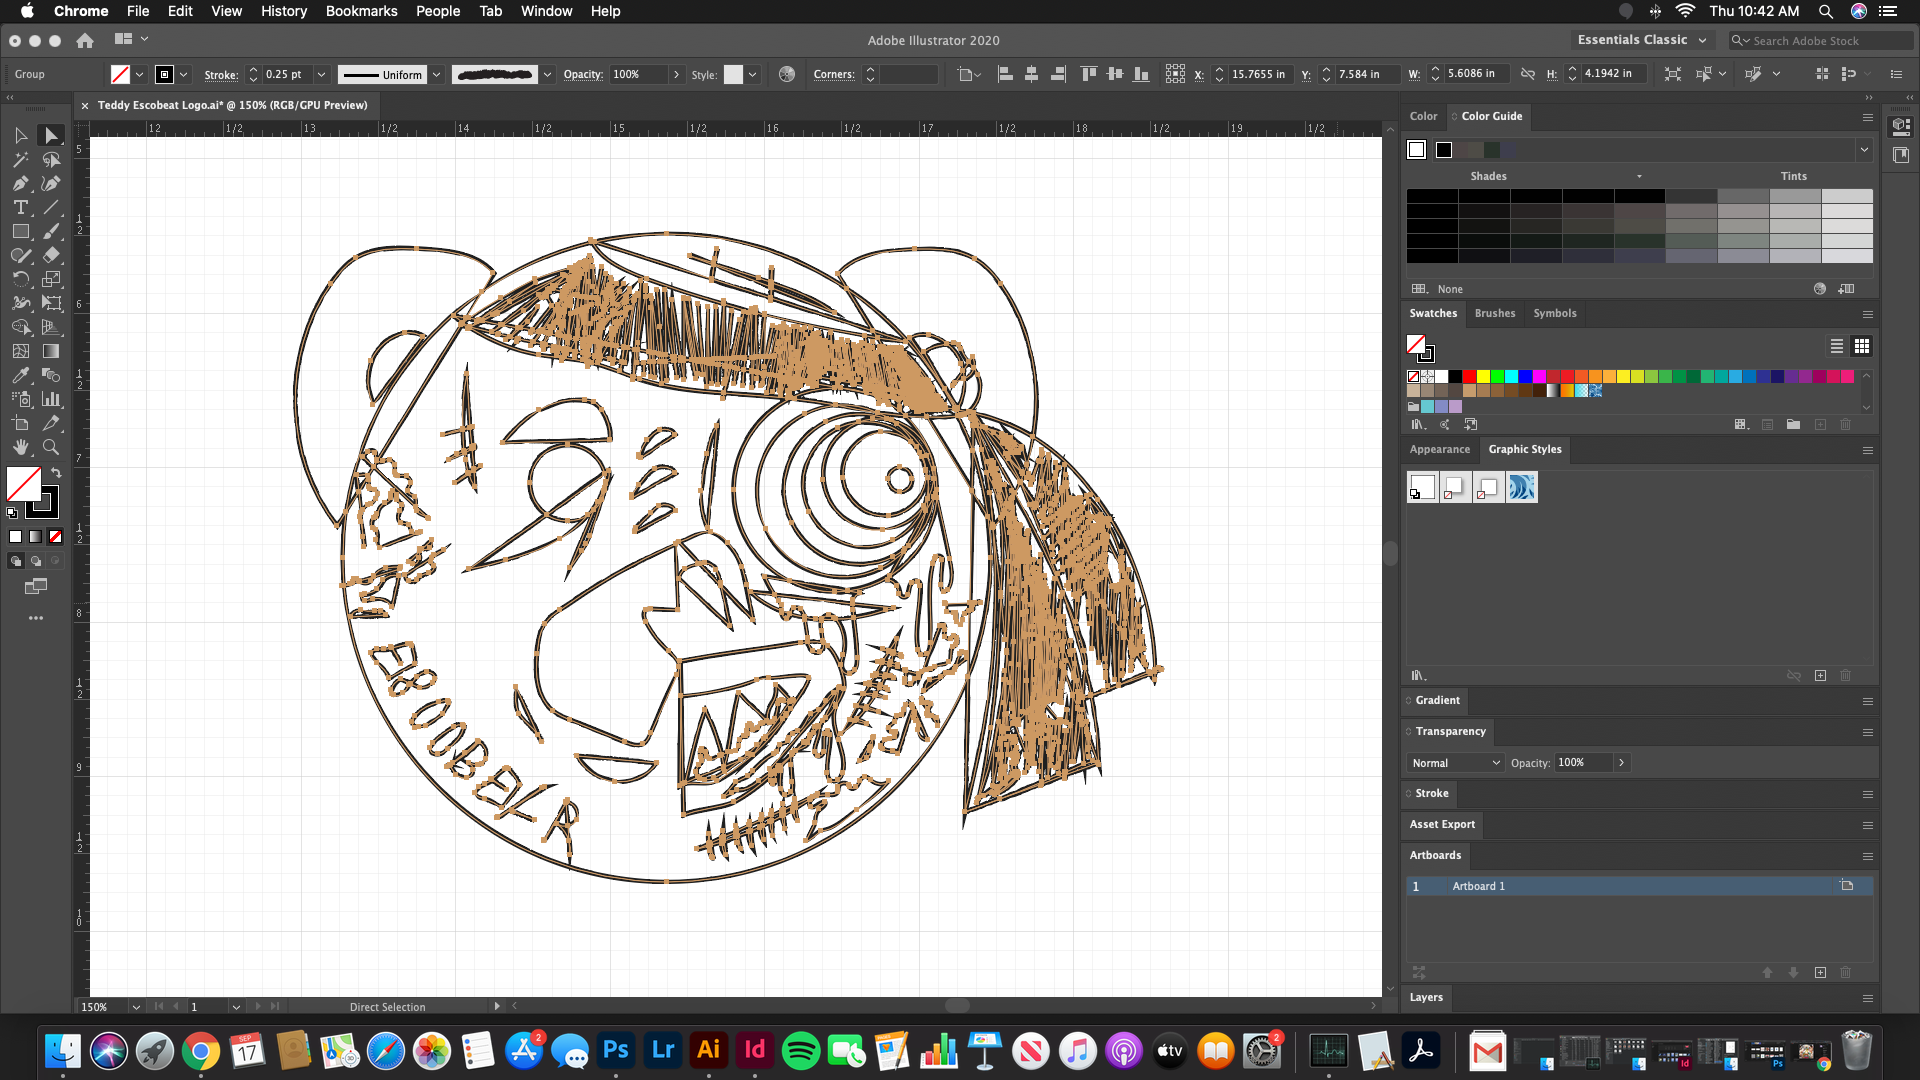Switch to Color tab

pos(1423,116)
